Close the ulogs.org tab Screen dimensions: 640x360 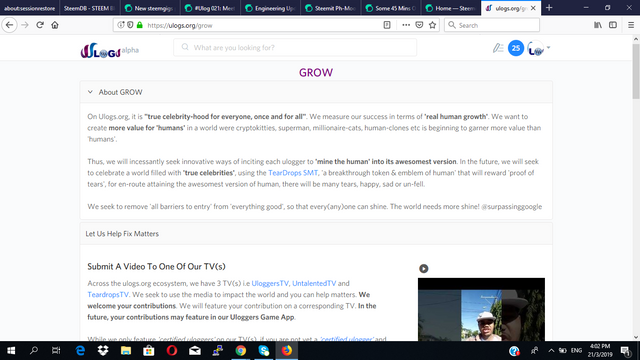click(533, 8)
